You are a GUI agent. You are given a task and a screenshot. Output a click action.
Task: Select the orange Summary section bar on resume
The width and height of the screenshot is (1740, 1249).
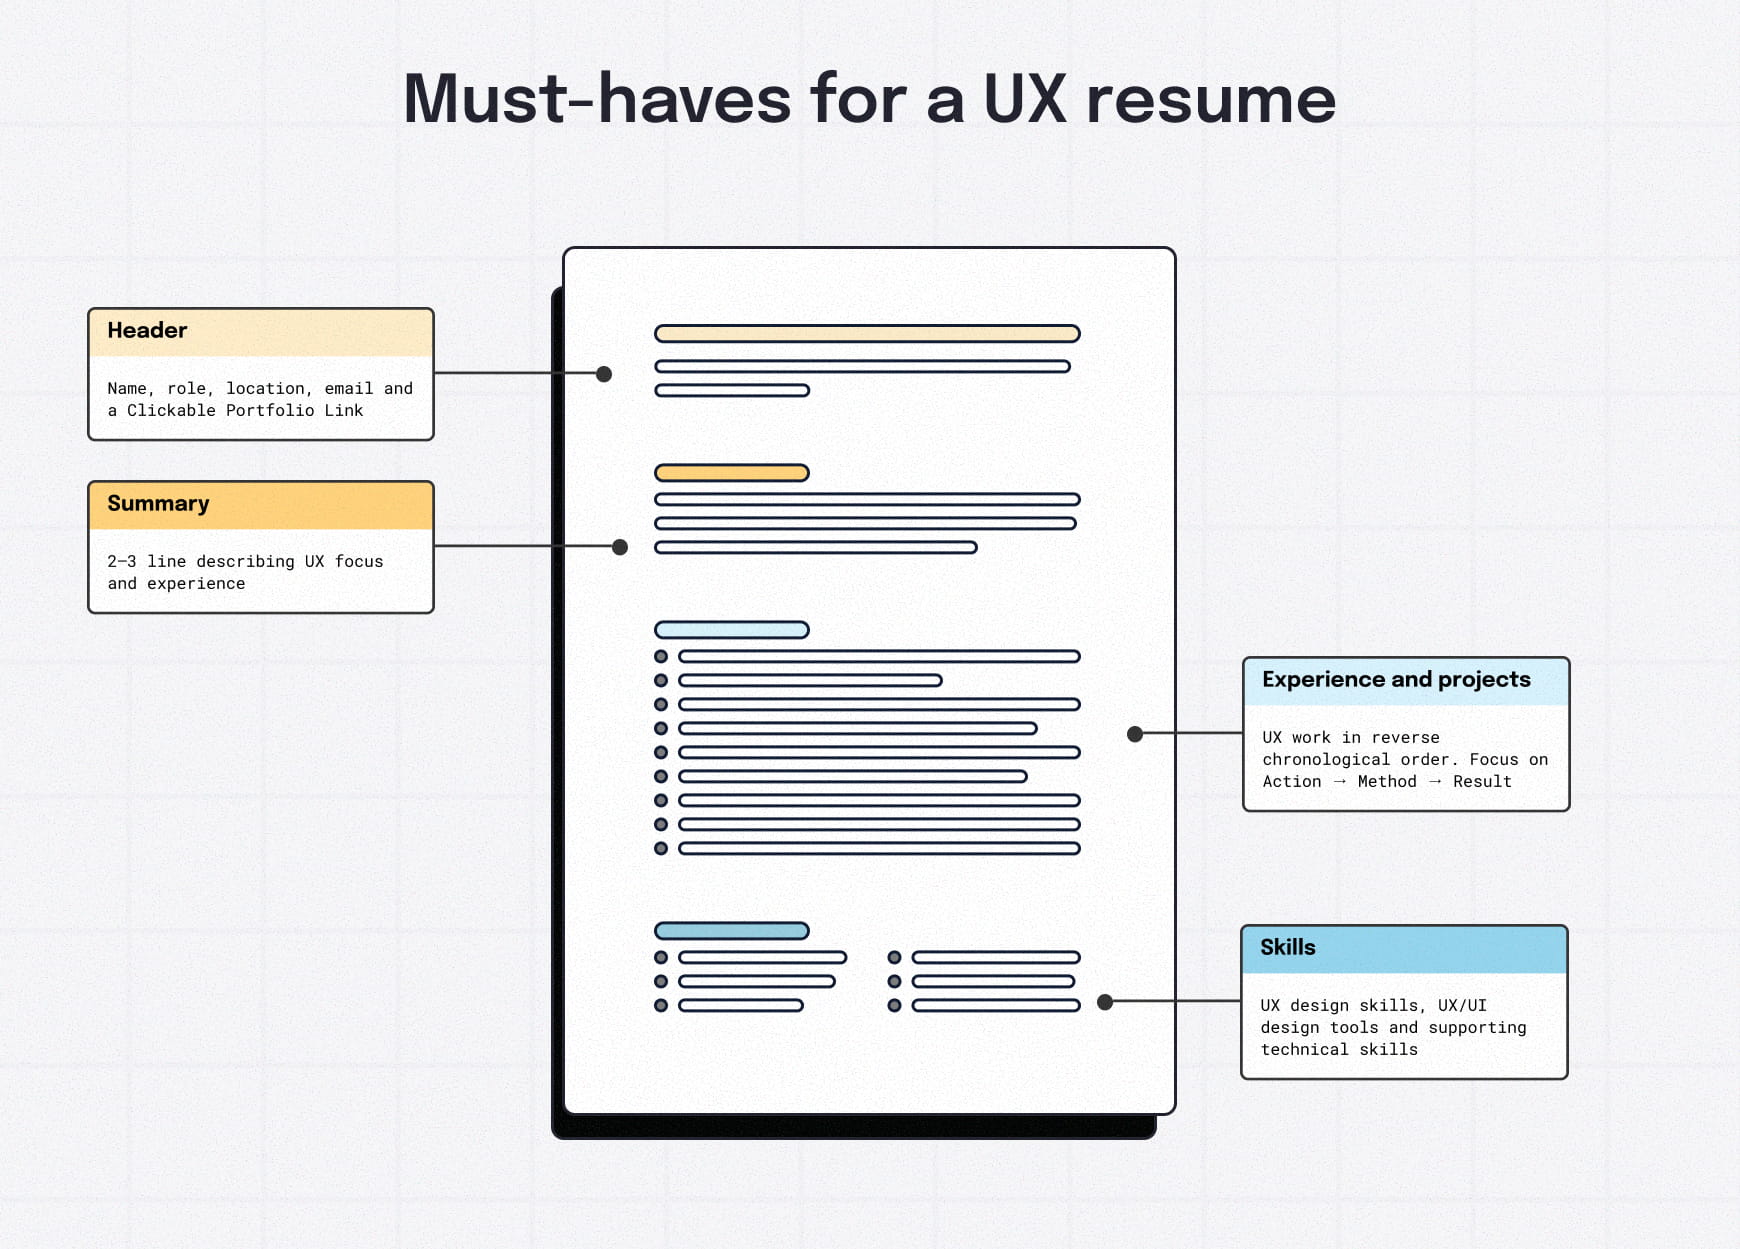coord(730,471)
